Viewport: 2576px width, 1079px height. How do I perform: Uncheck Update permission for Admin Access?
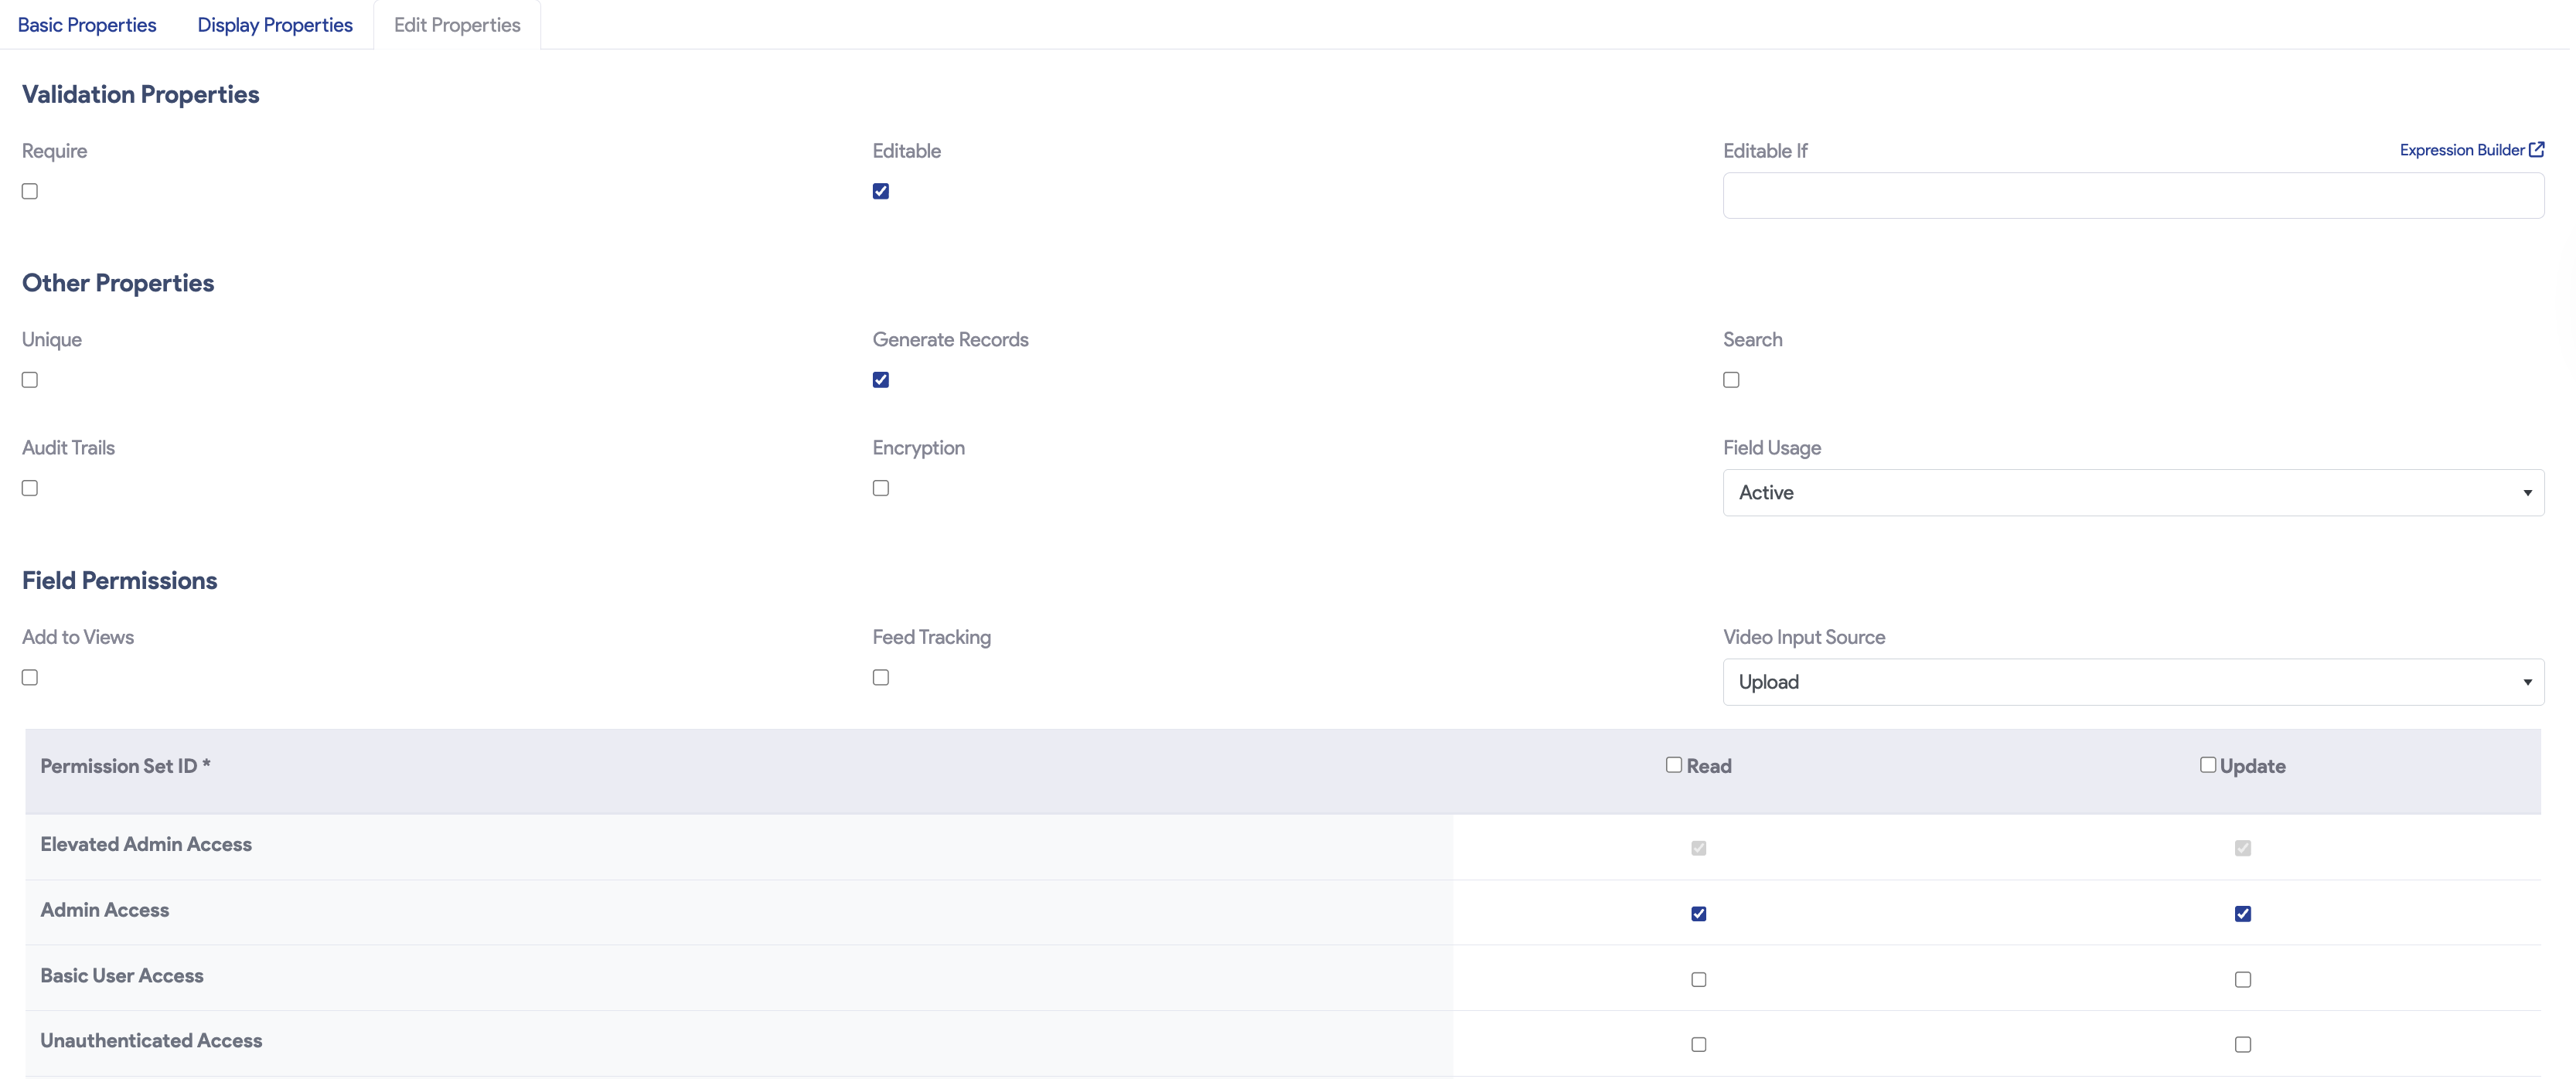click(2243, 913)
